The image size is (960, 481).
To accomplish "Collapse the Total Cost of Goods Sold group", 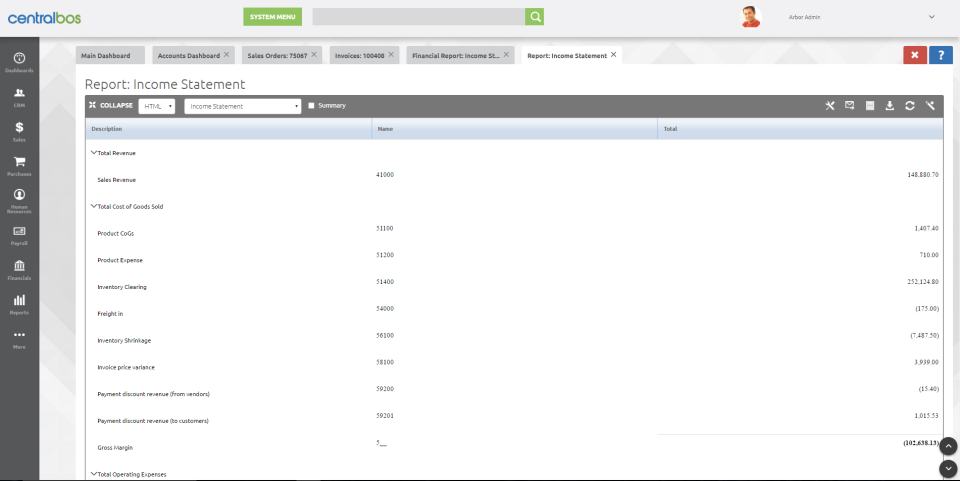I will click(x=94, y=206).
